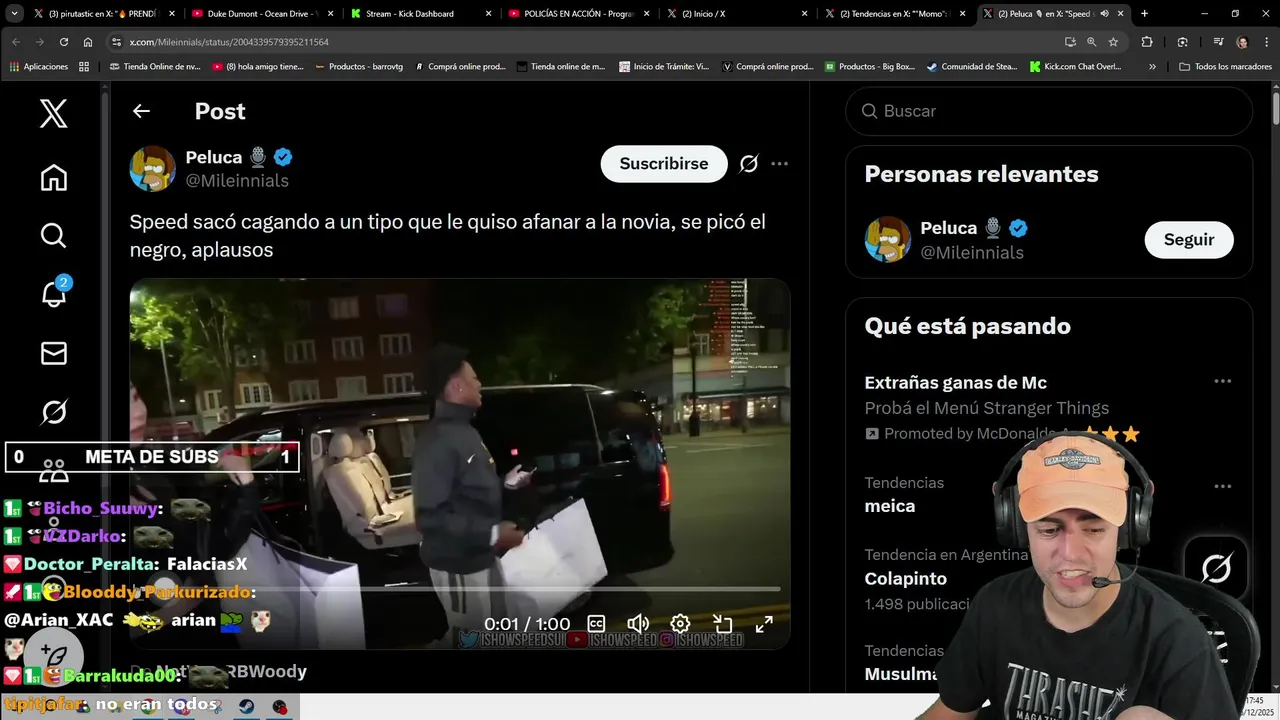Click Peluca's Homer avatar on the post
The height and width of the screenshot is (720, 1280).
[153, 168]
